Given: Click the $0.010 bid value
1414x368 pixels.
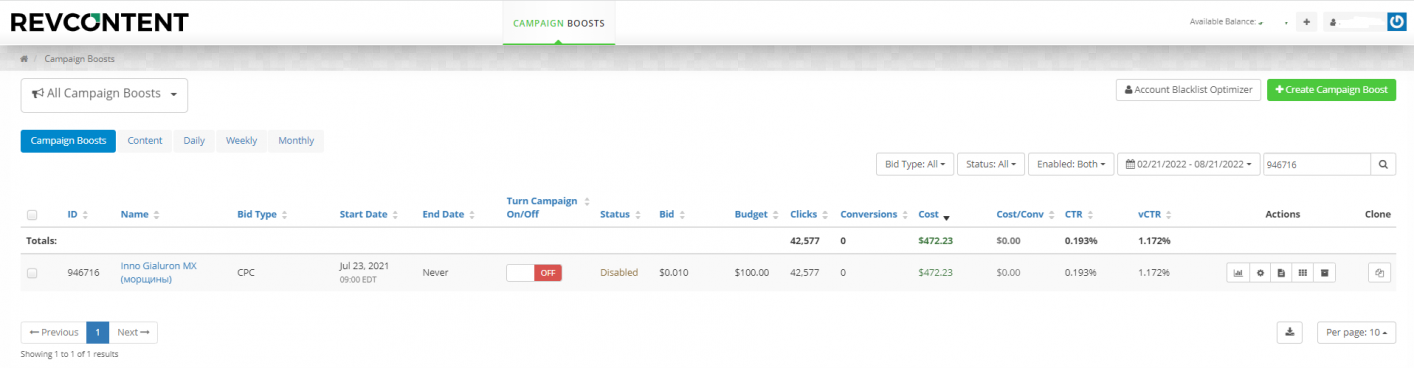Looking at the screenshot, I should (x=673, y=272).
